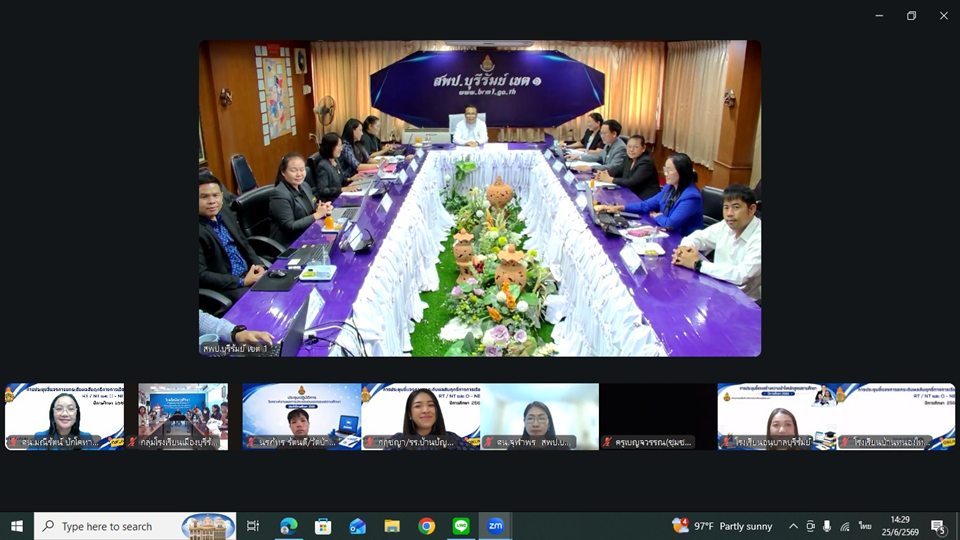Screen dimensions: 960x540
Task: Select the main speaker video of the meeting room
Action: click(480, 198)
